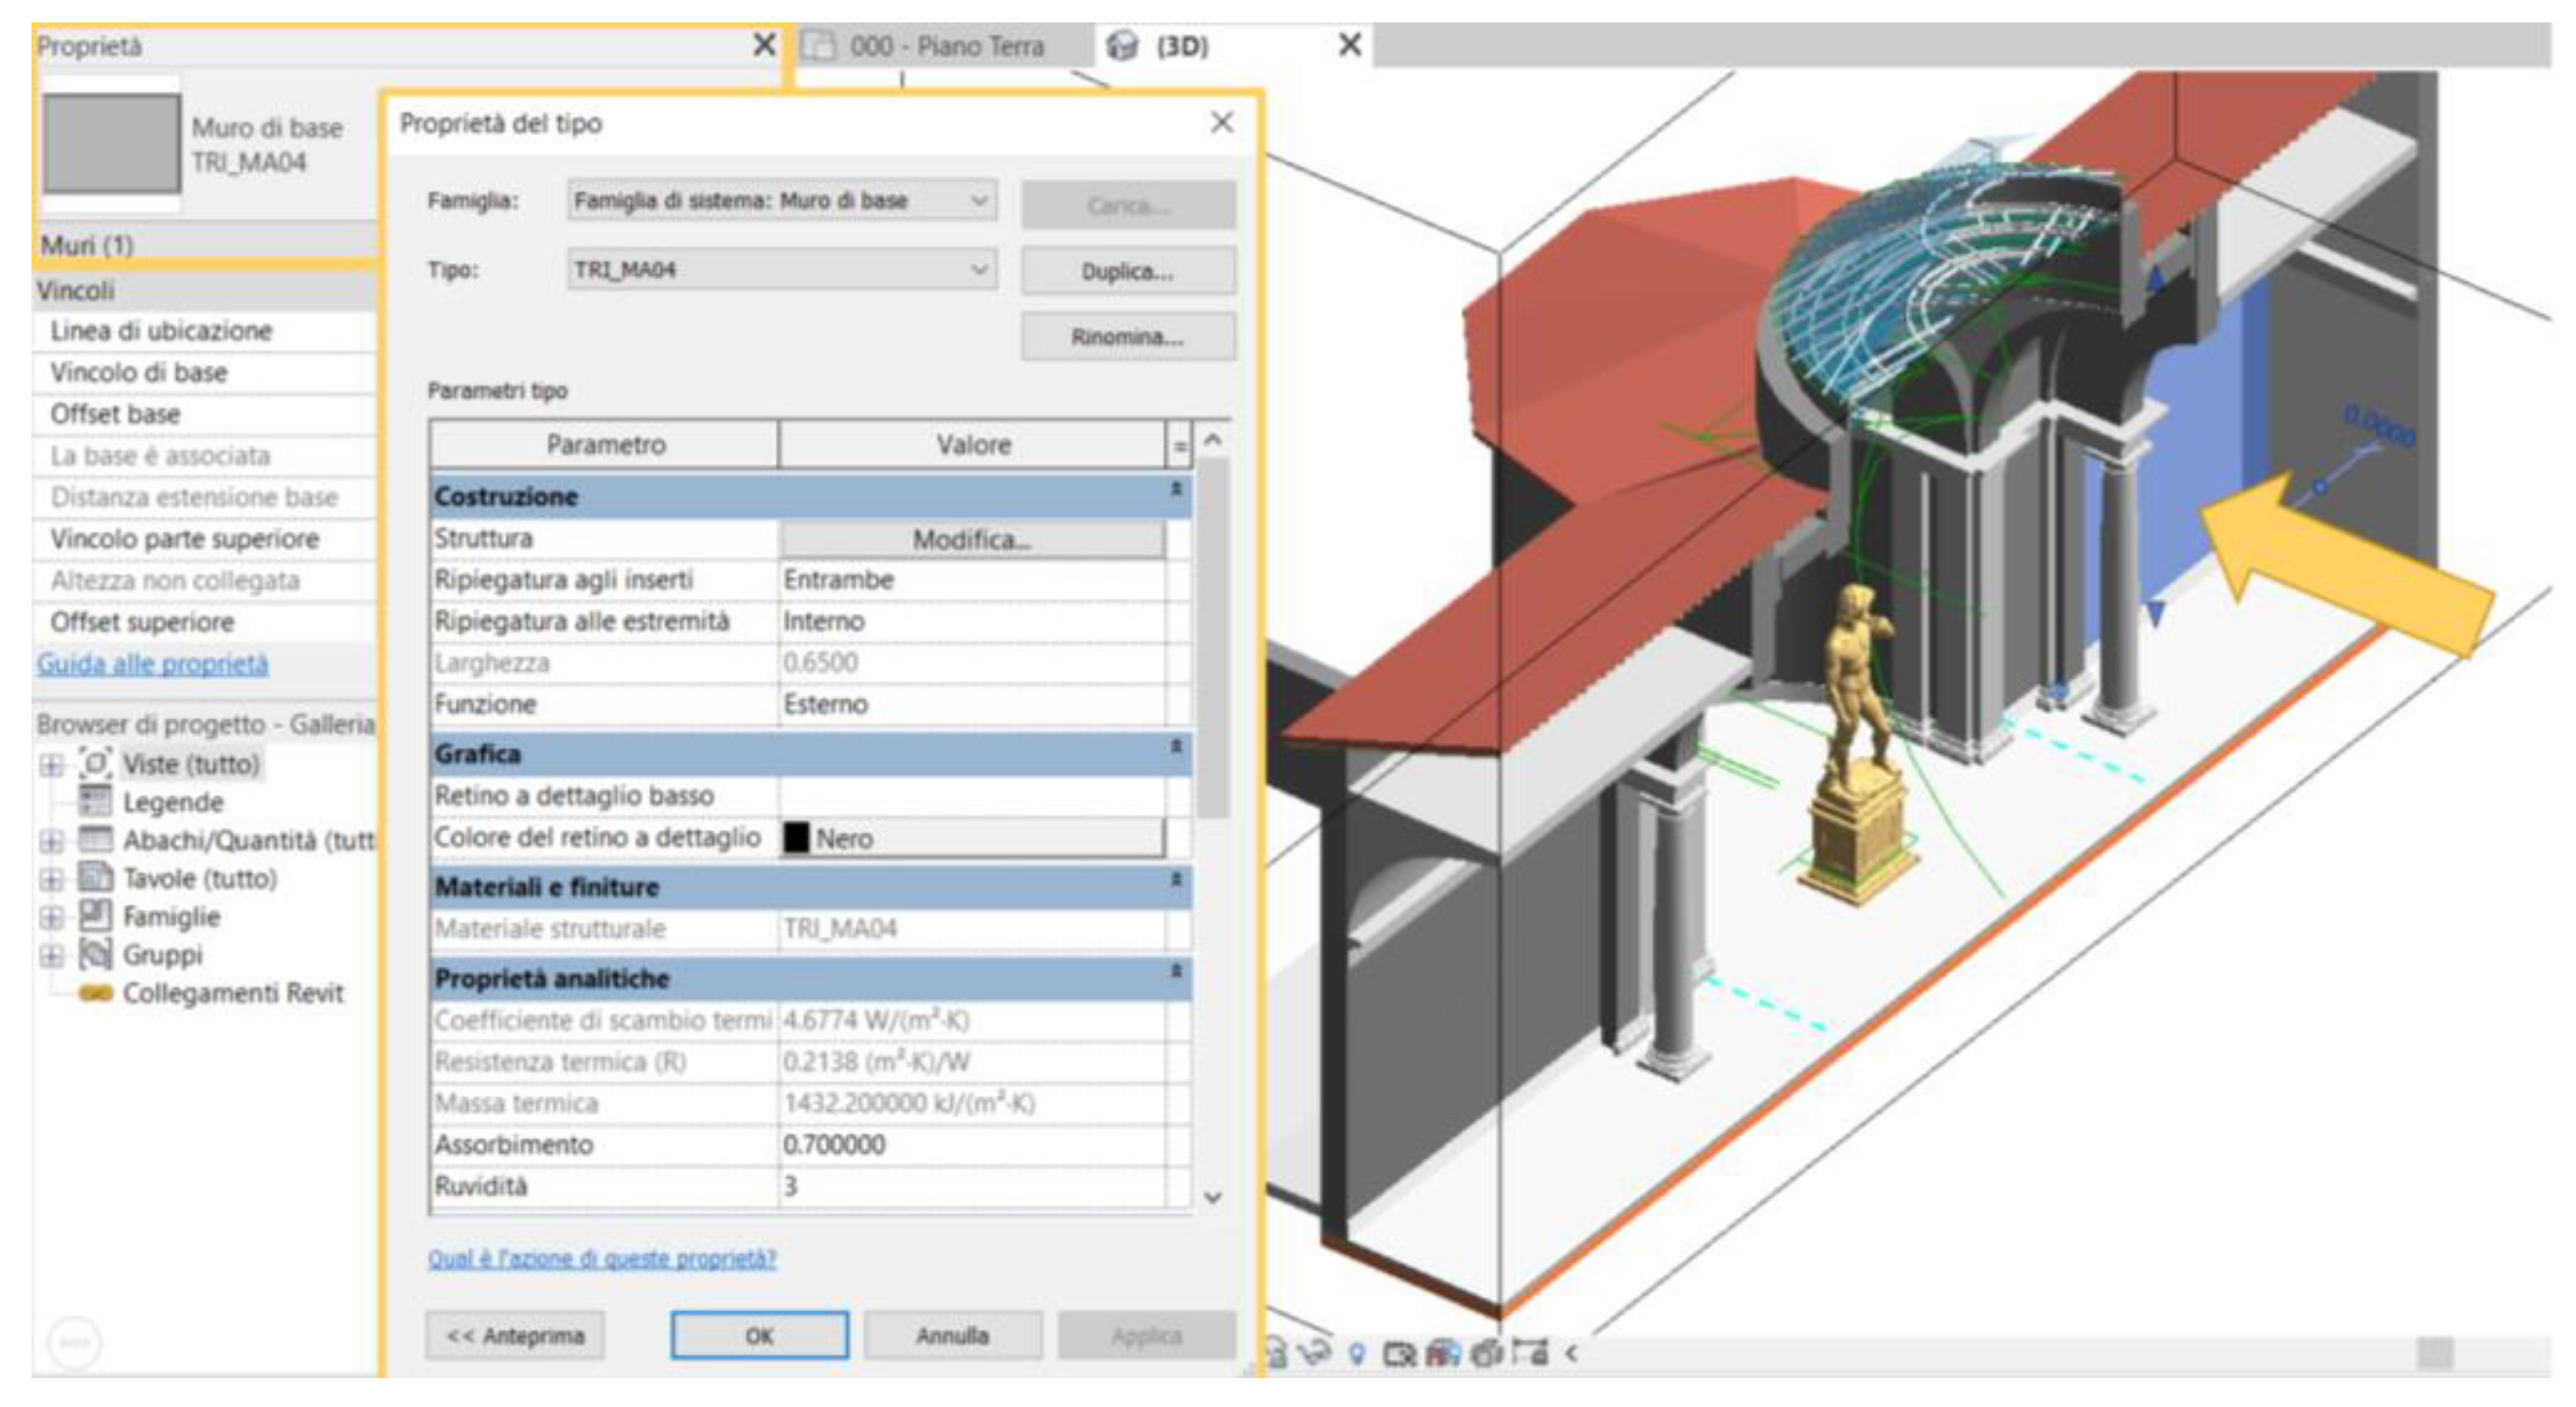Open the Tipo dropdown showing TRI_MA04
The image size is (2576, 1407).
(x=979, y=270)
